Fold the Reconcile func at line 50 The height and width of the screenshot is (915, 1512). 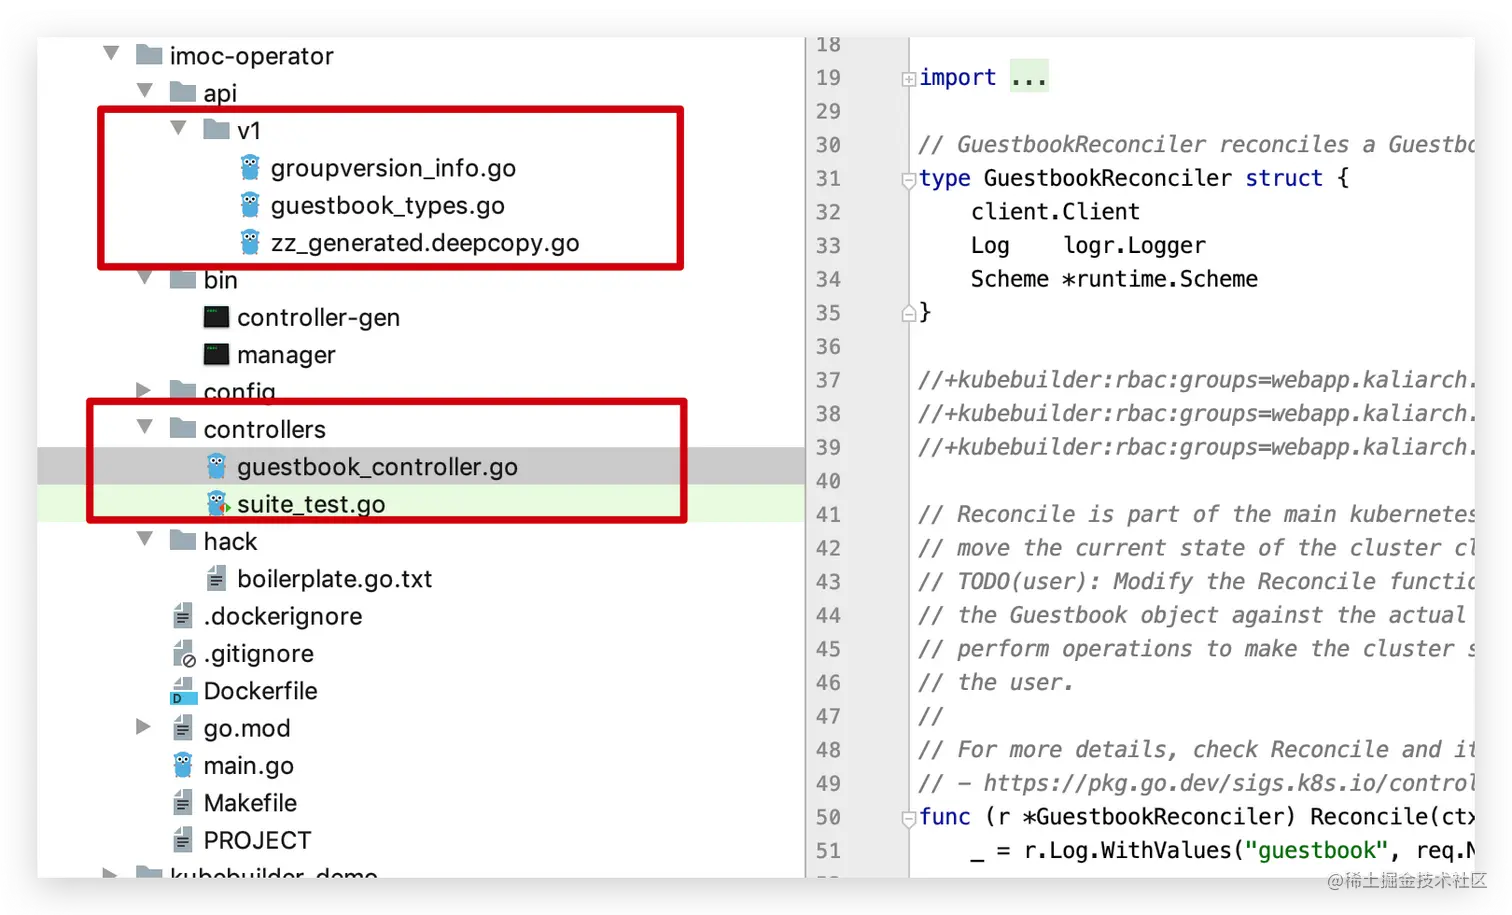[909, 819]
